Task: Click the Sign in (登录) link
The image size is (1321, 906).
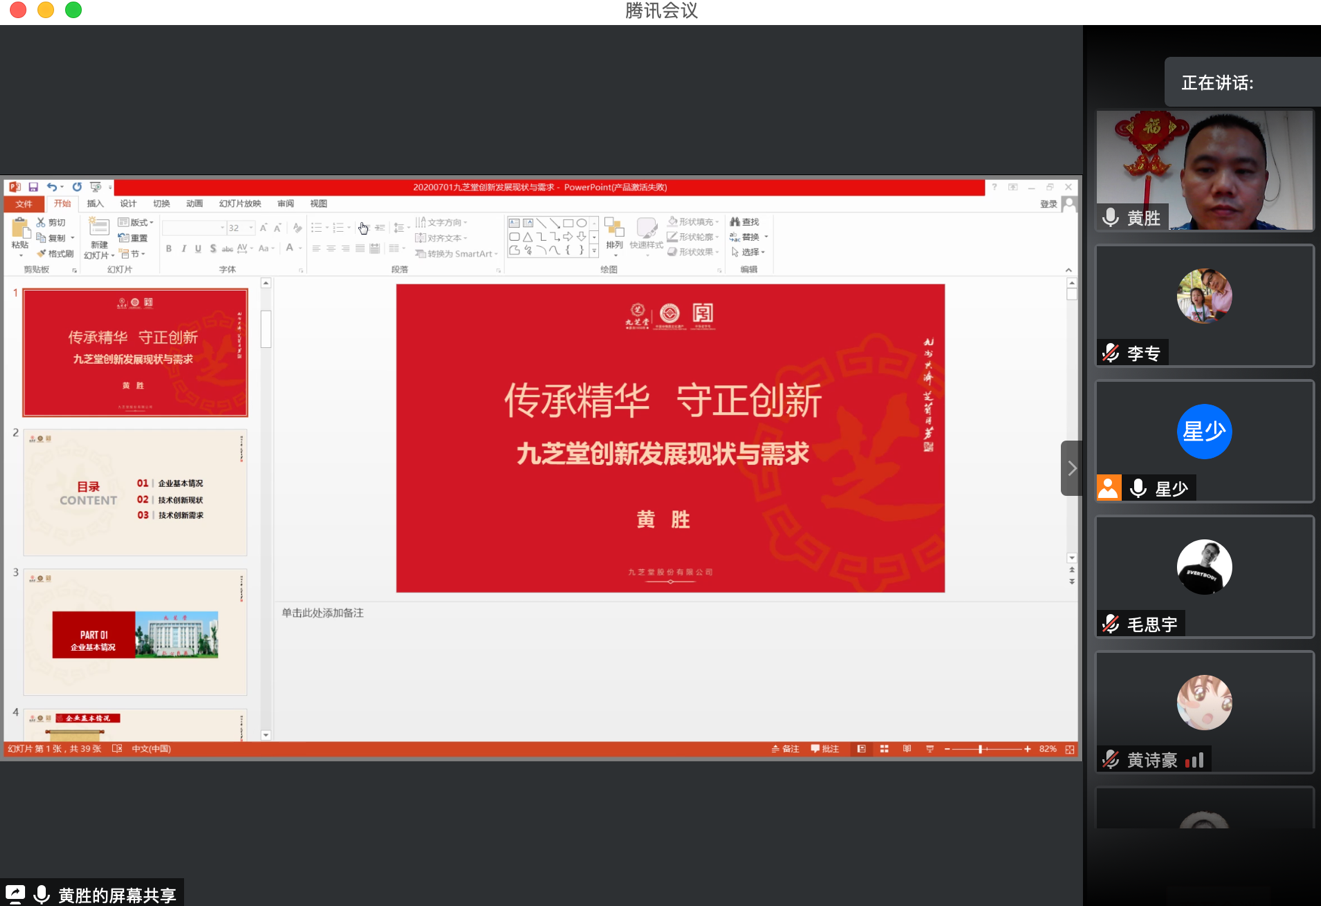Action: (x=1048, y=204)
